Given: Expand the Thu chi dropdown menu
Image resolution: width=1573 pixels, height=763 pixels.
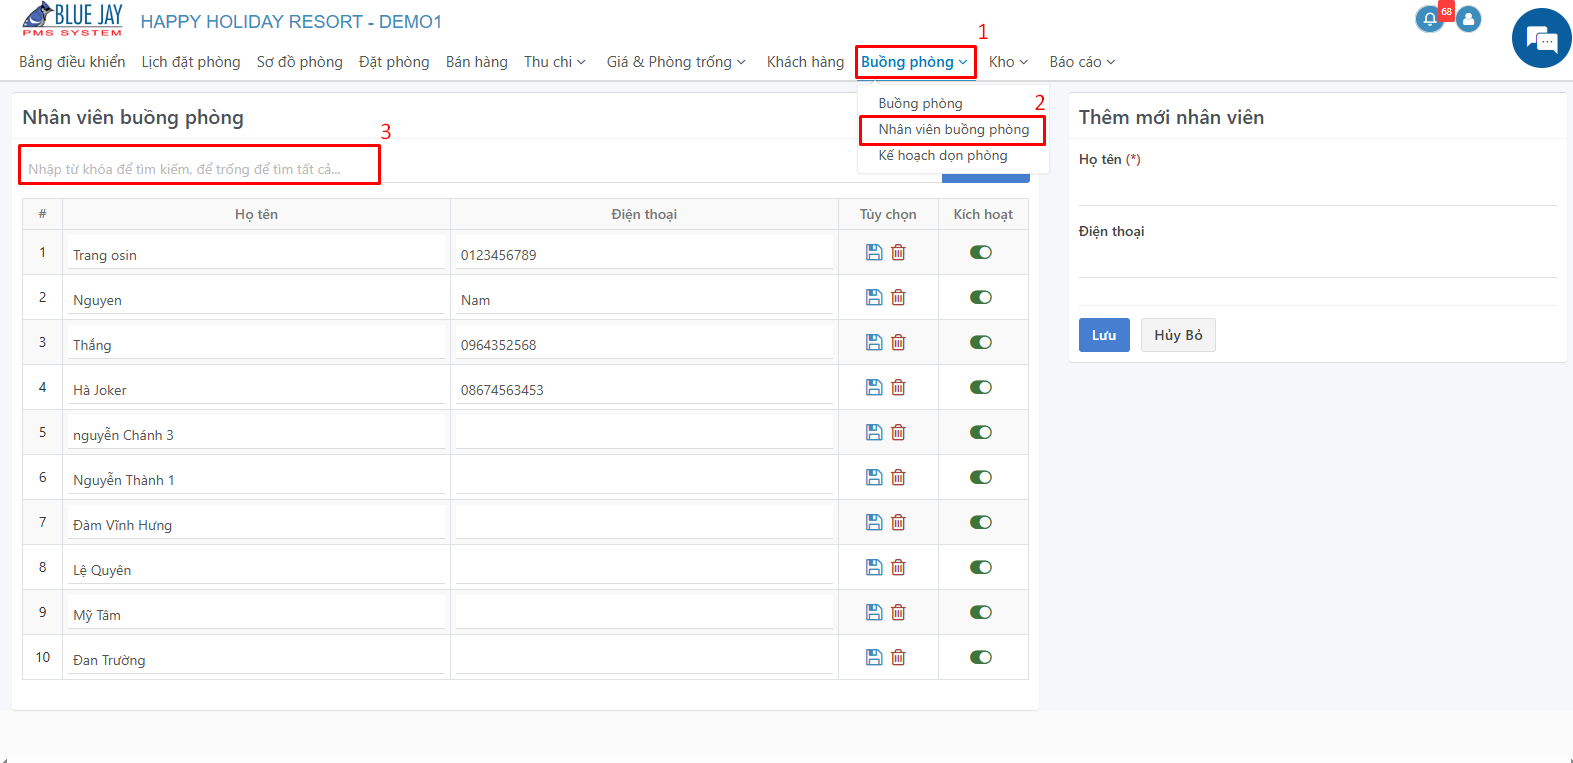Looking at the screenshot, I should click(555, 62).
